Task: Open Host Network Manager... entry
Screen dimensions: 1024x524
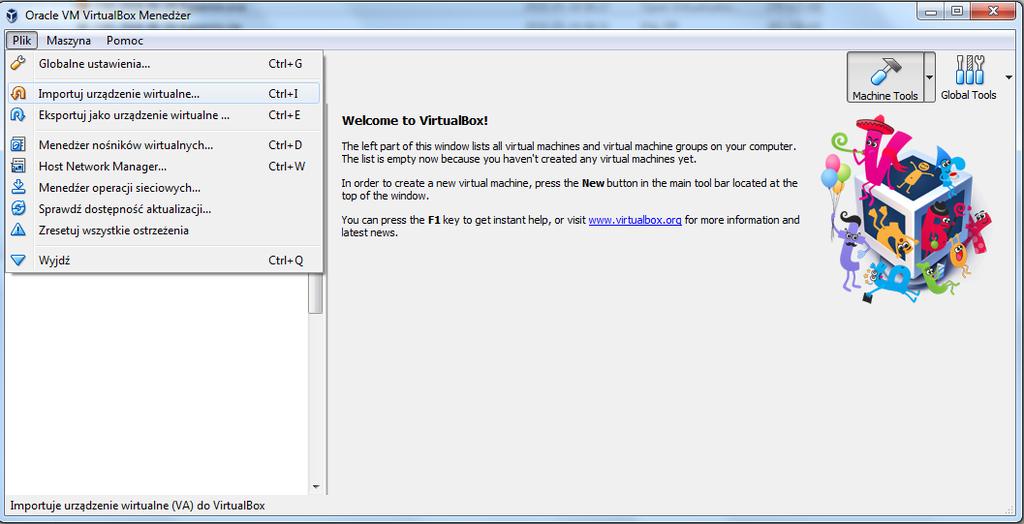Action: pos(164,166)
